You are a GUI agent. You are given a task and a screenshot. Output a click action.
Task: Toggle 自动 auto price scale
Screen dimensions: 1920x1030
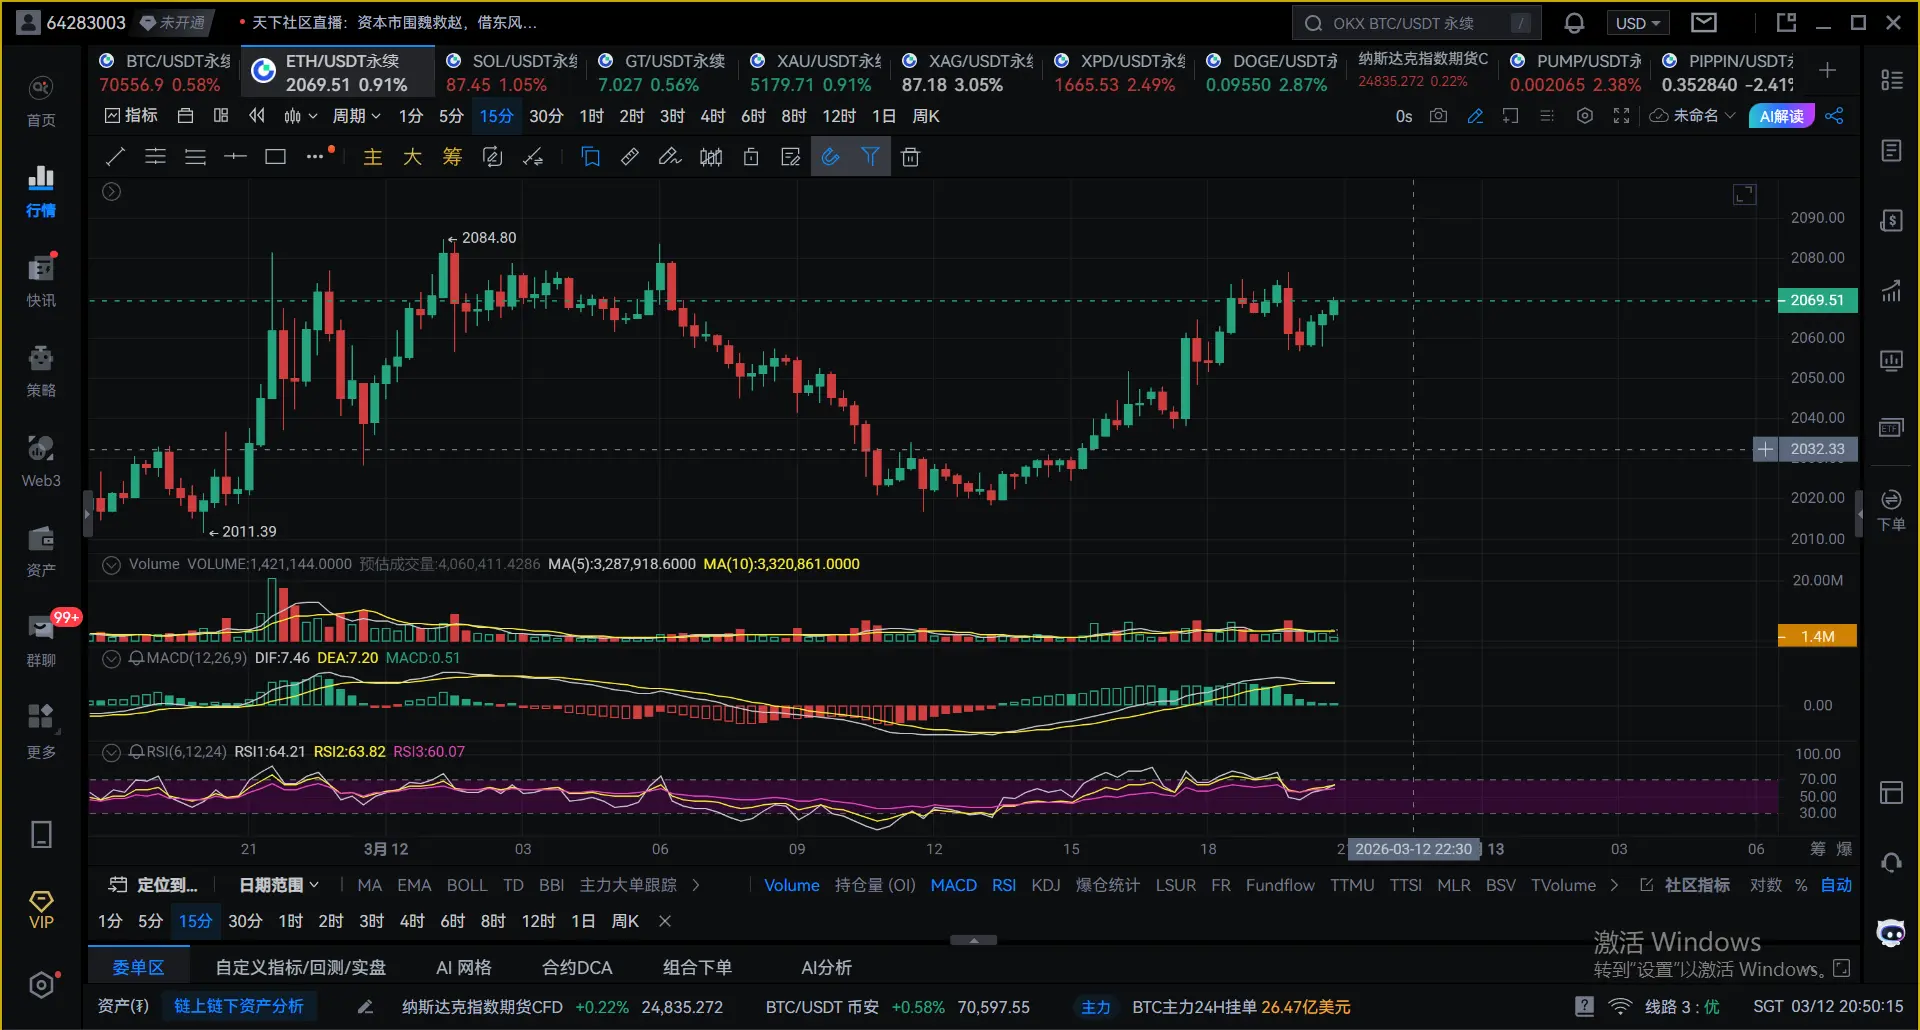click(1836, 885)
